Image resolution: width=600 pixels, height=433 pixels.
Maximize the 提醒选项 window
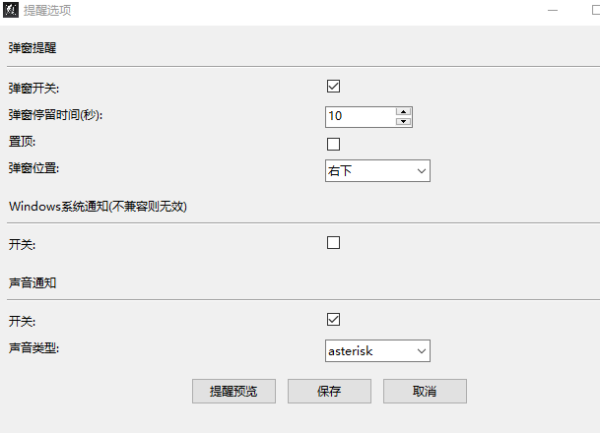(x=596, y=10)
